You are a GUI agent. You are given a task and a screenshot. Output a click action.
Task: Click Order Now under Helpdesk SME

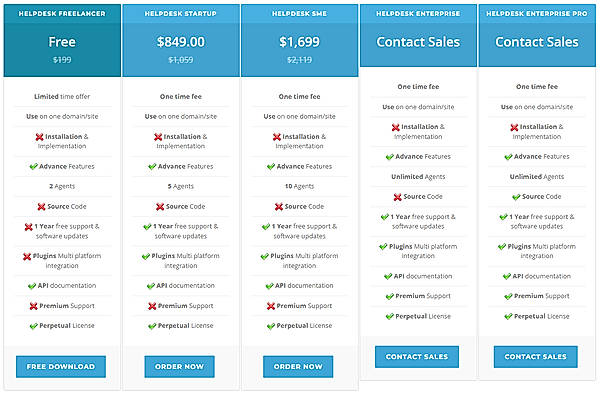coord(298,366)
